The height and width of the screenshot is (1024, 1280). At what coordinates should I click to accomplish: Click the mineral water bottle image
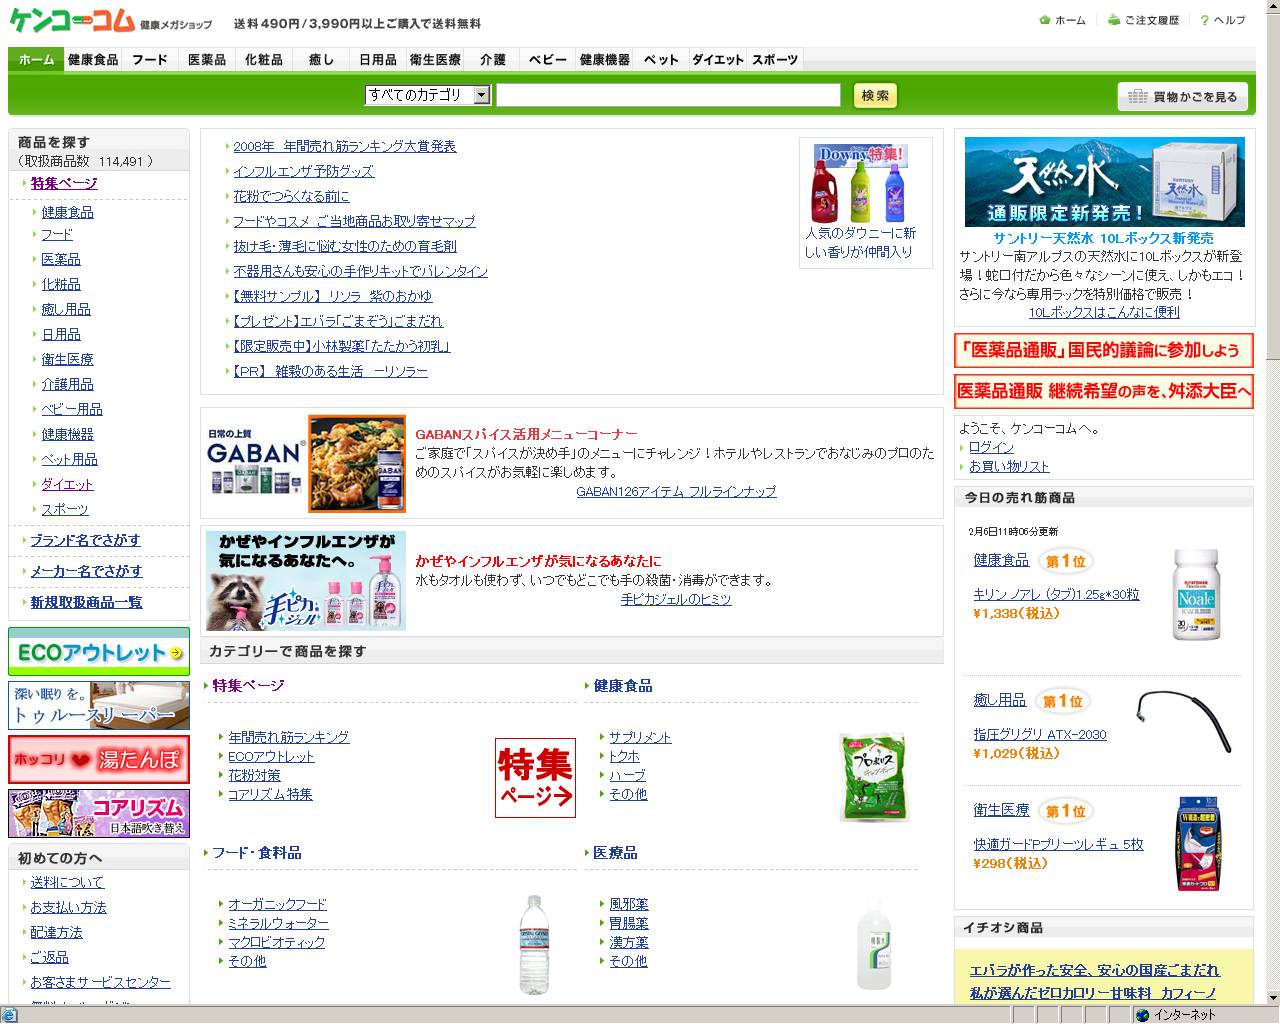(x=534, y=944)
